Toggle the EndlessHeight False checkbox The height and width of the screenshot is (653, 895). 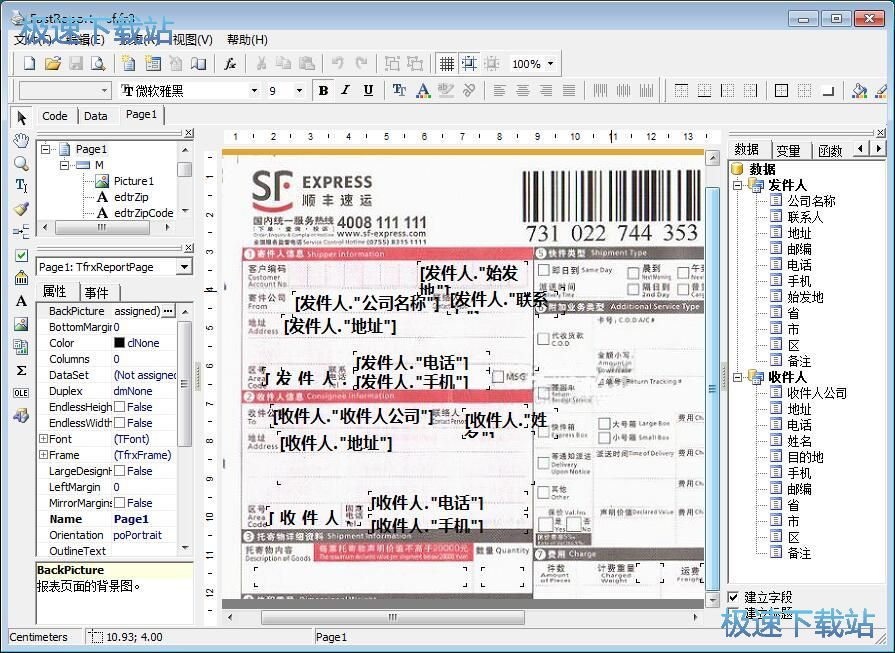tap(119, 407)
